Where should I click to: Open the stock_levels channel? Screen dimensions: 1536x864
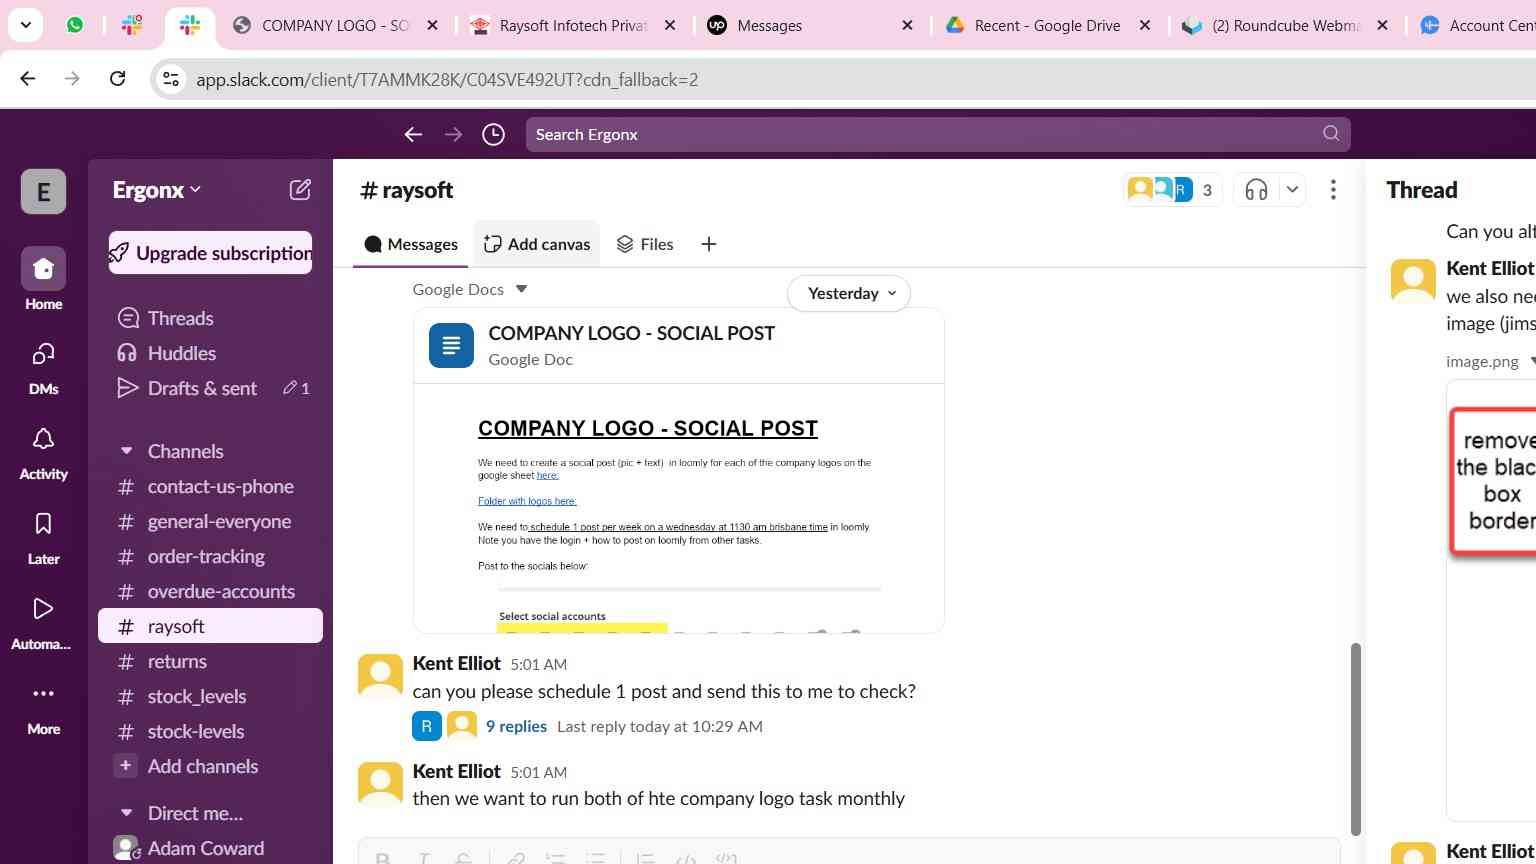(211, 696)
